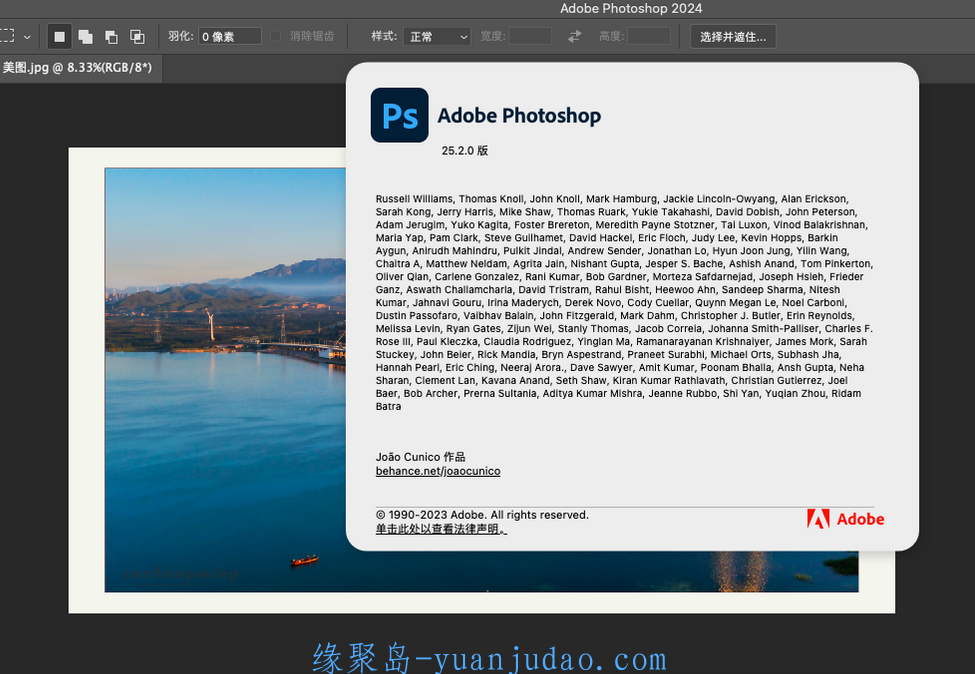Screen dimensions: 975x674
Task: Click the Adobe logo in the dialog
Action: pyautogui.click(x=846, y=519)
